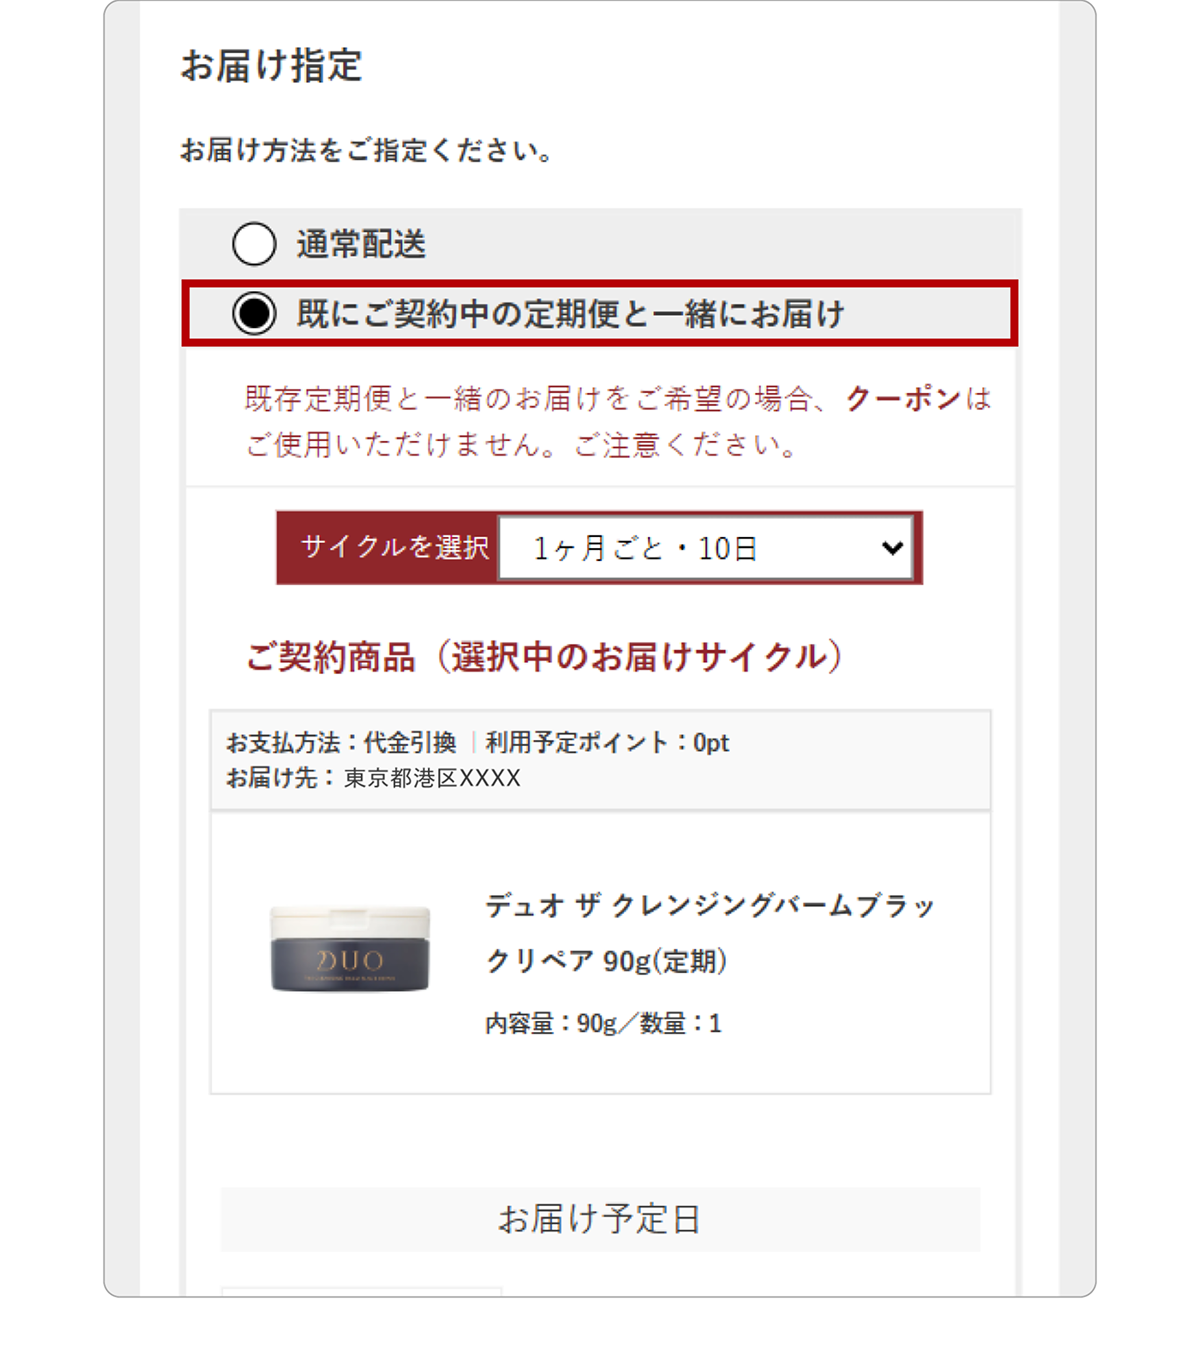
Task: Click the 通常配送 option label
Action: (x=361, y=244)
